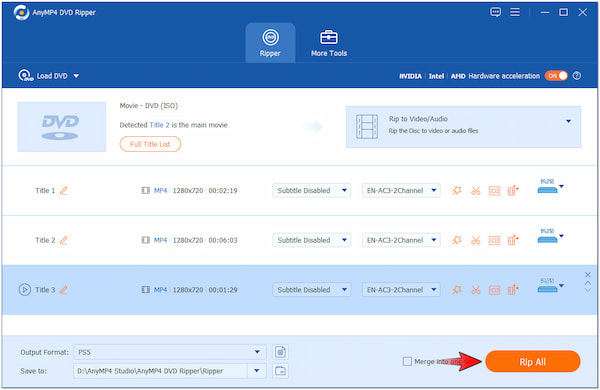Image resolution: width=600 pixels, height=390 pixels.
Task: Click the Title 2 edit effects icon
Action: [457, 240]
